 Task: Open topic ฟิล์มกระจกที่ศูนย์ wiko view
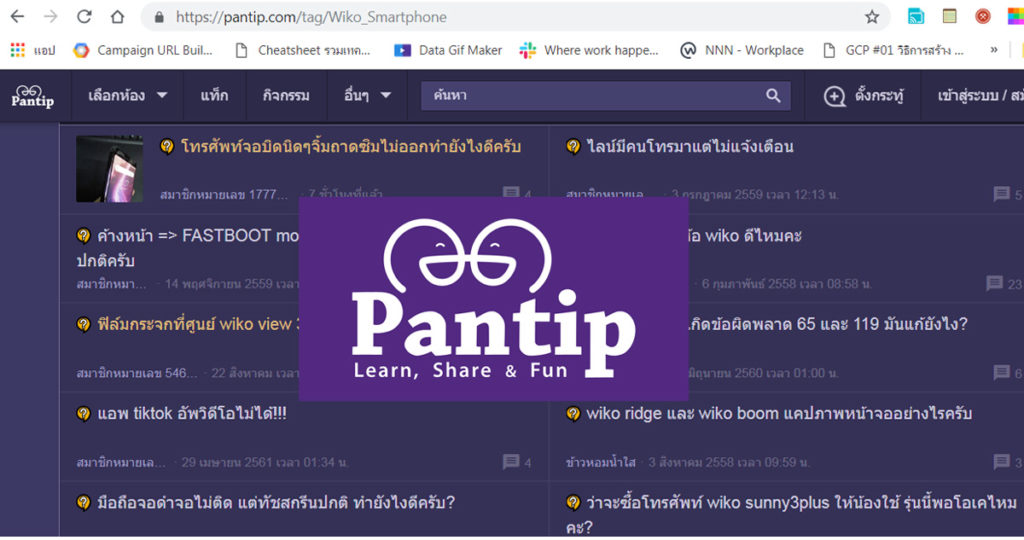click(x=198, y=324)
